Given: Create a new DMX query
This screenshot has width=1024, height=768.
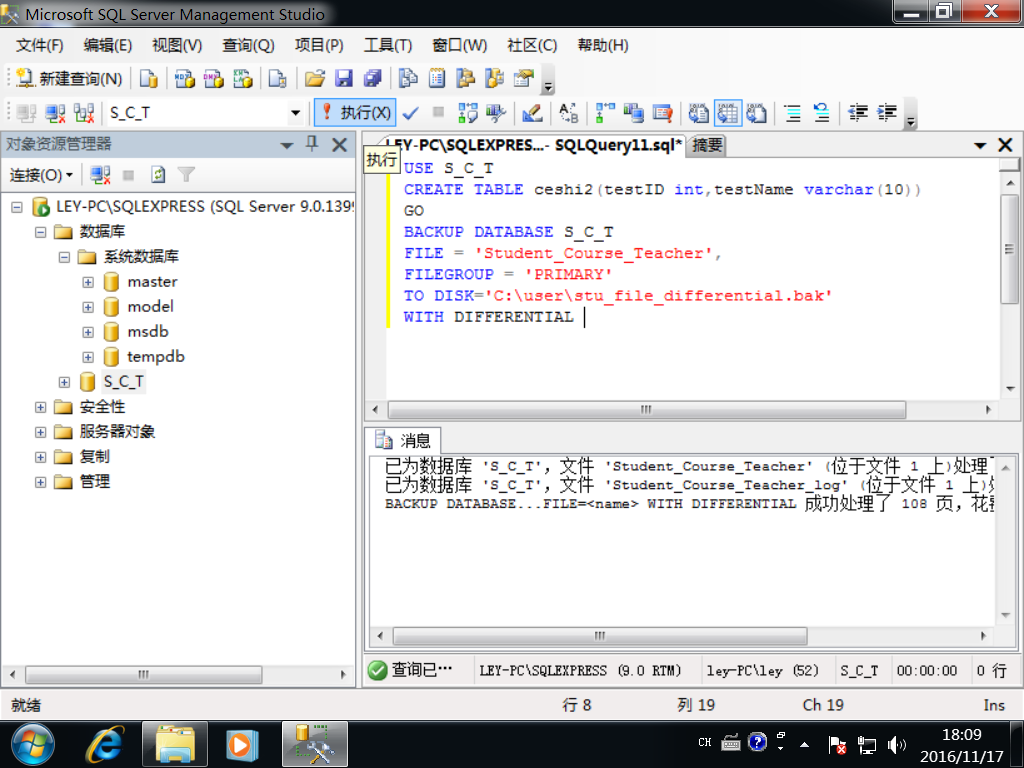Looking at the screenshot, I should pyautogui.click(x=214, y=79).
